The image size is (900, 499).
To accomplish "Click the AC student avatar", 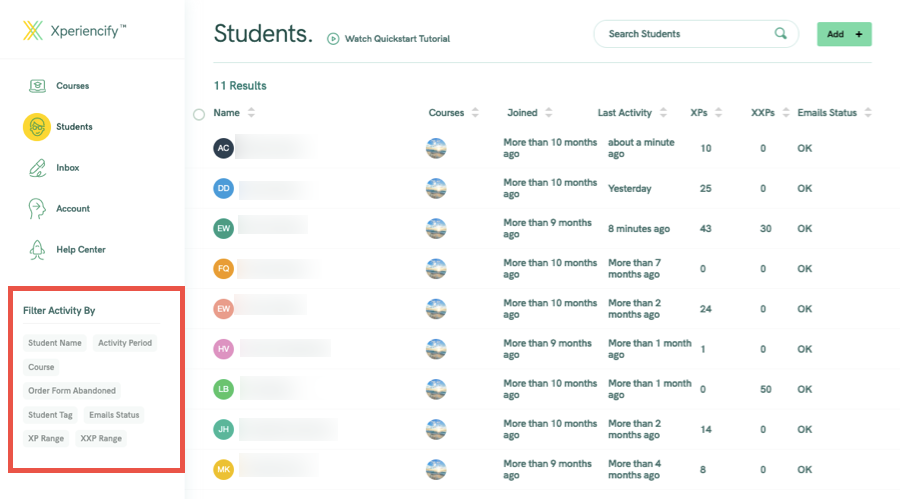I will [x=223, y=148].
